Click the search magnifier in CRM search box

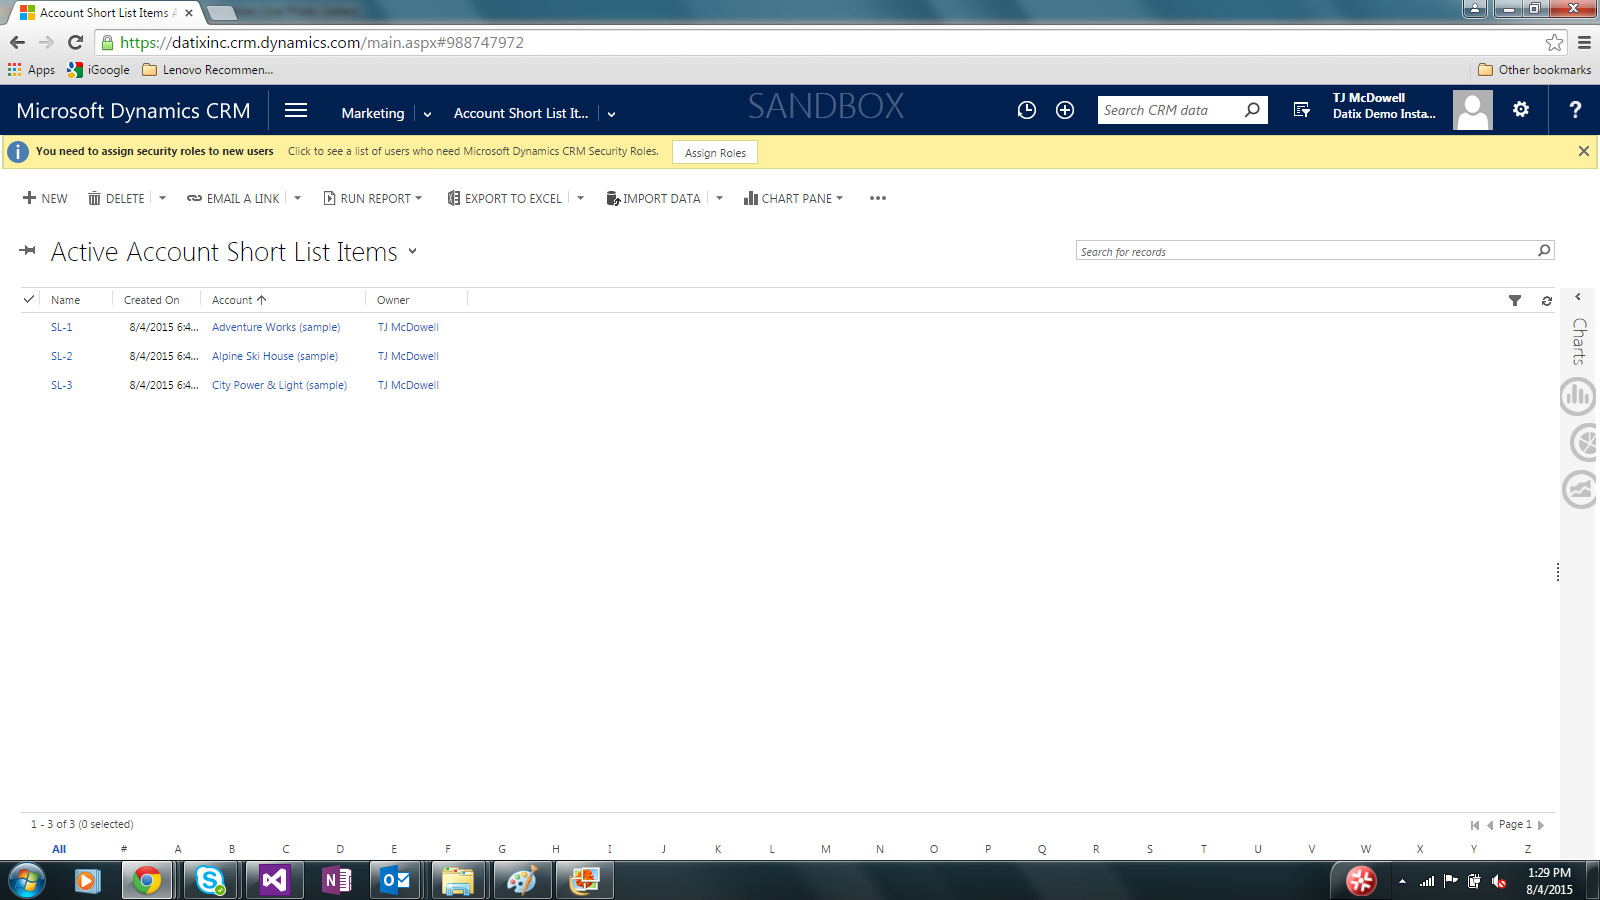1252,110
